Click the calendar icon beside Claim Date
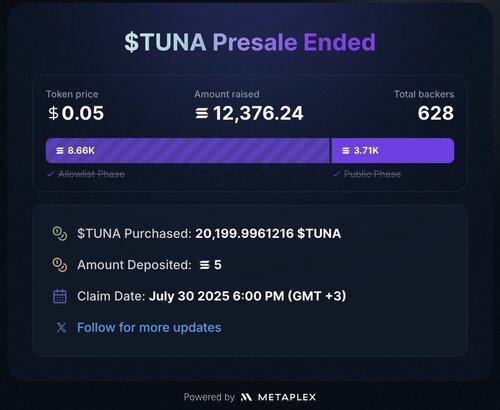The height and width of the screenshot is (410, 500). [x=60, y=296]
